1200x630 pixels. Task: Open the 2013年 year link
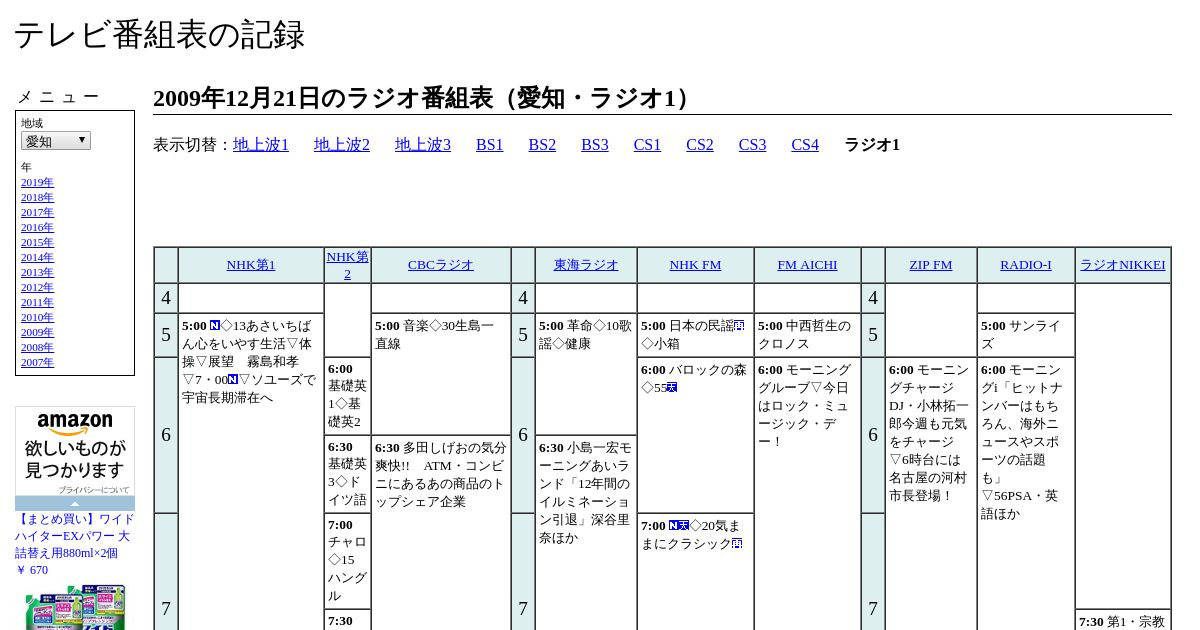[37, 273]
